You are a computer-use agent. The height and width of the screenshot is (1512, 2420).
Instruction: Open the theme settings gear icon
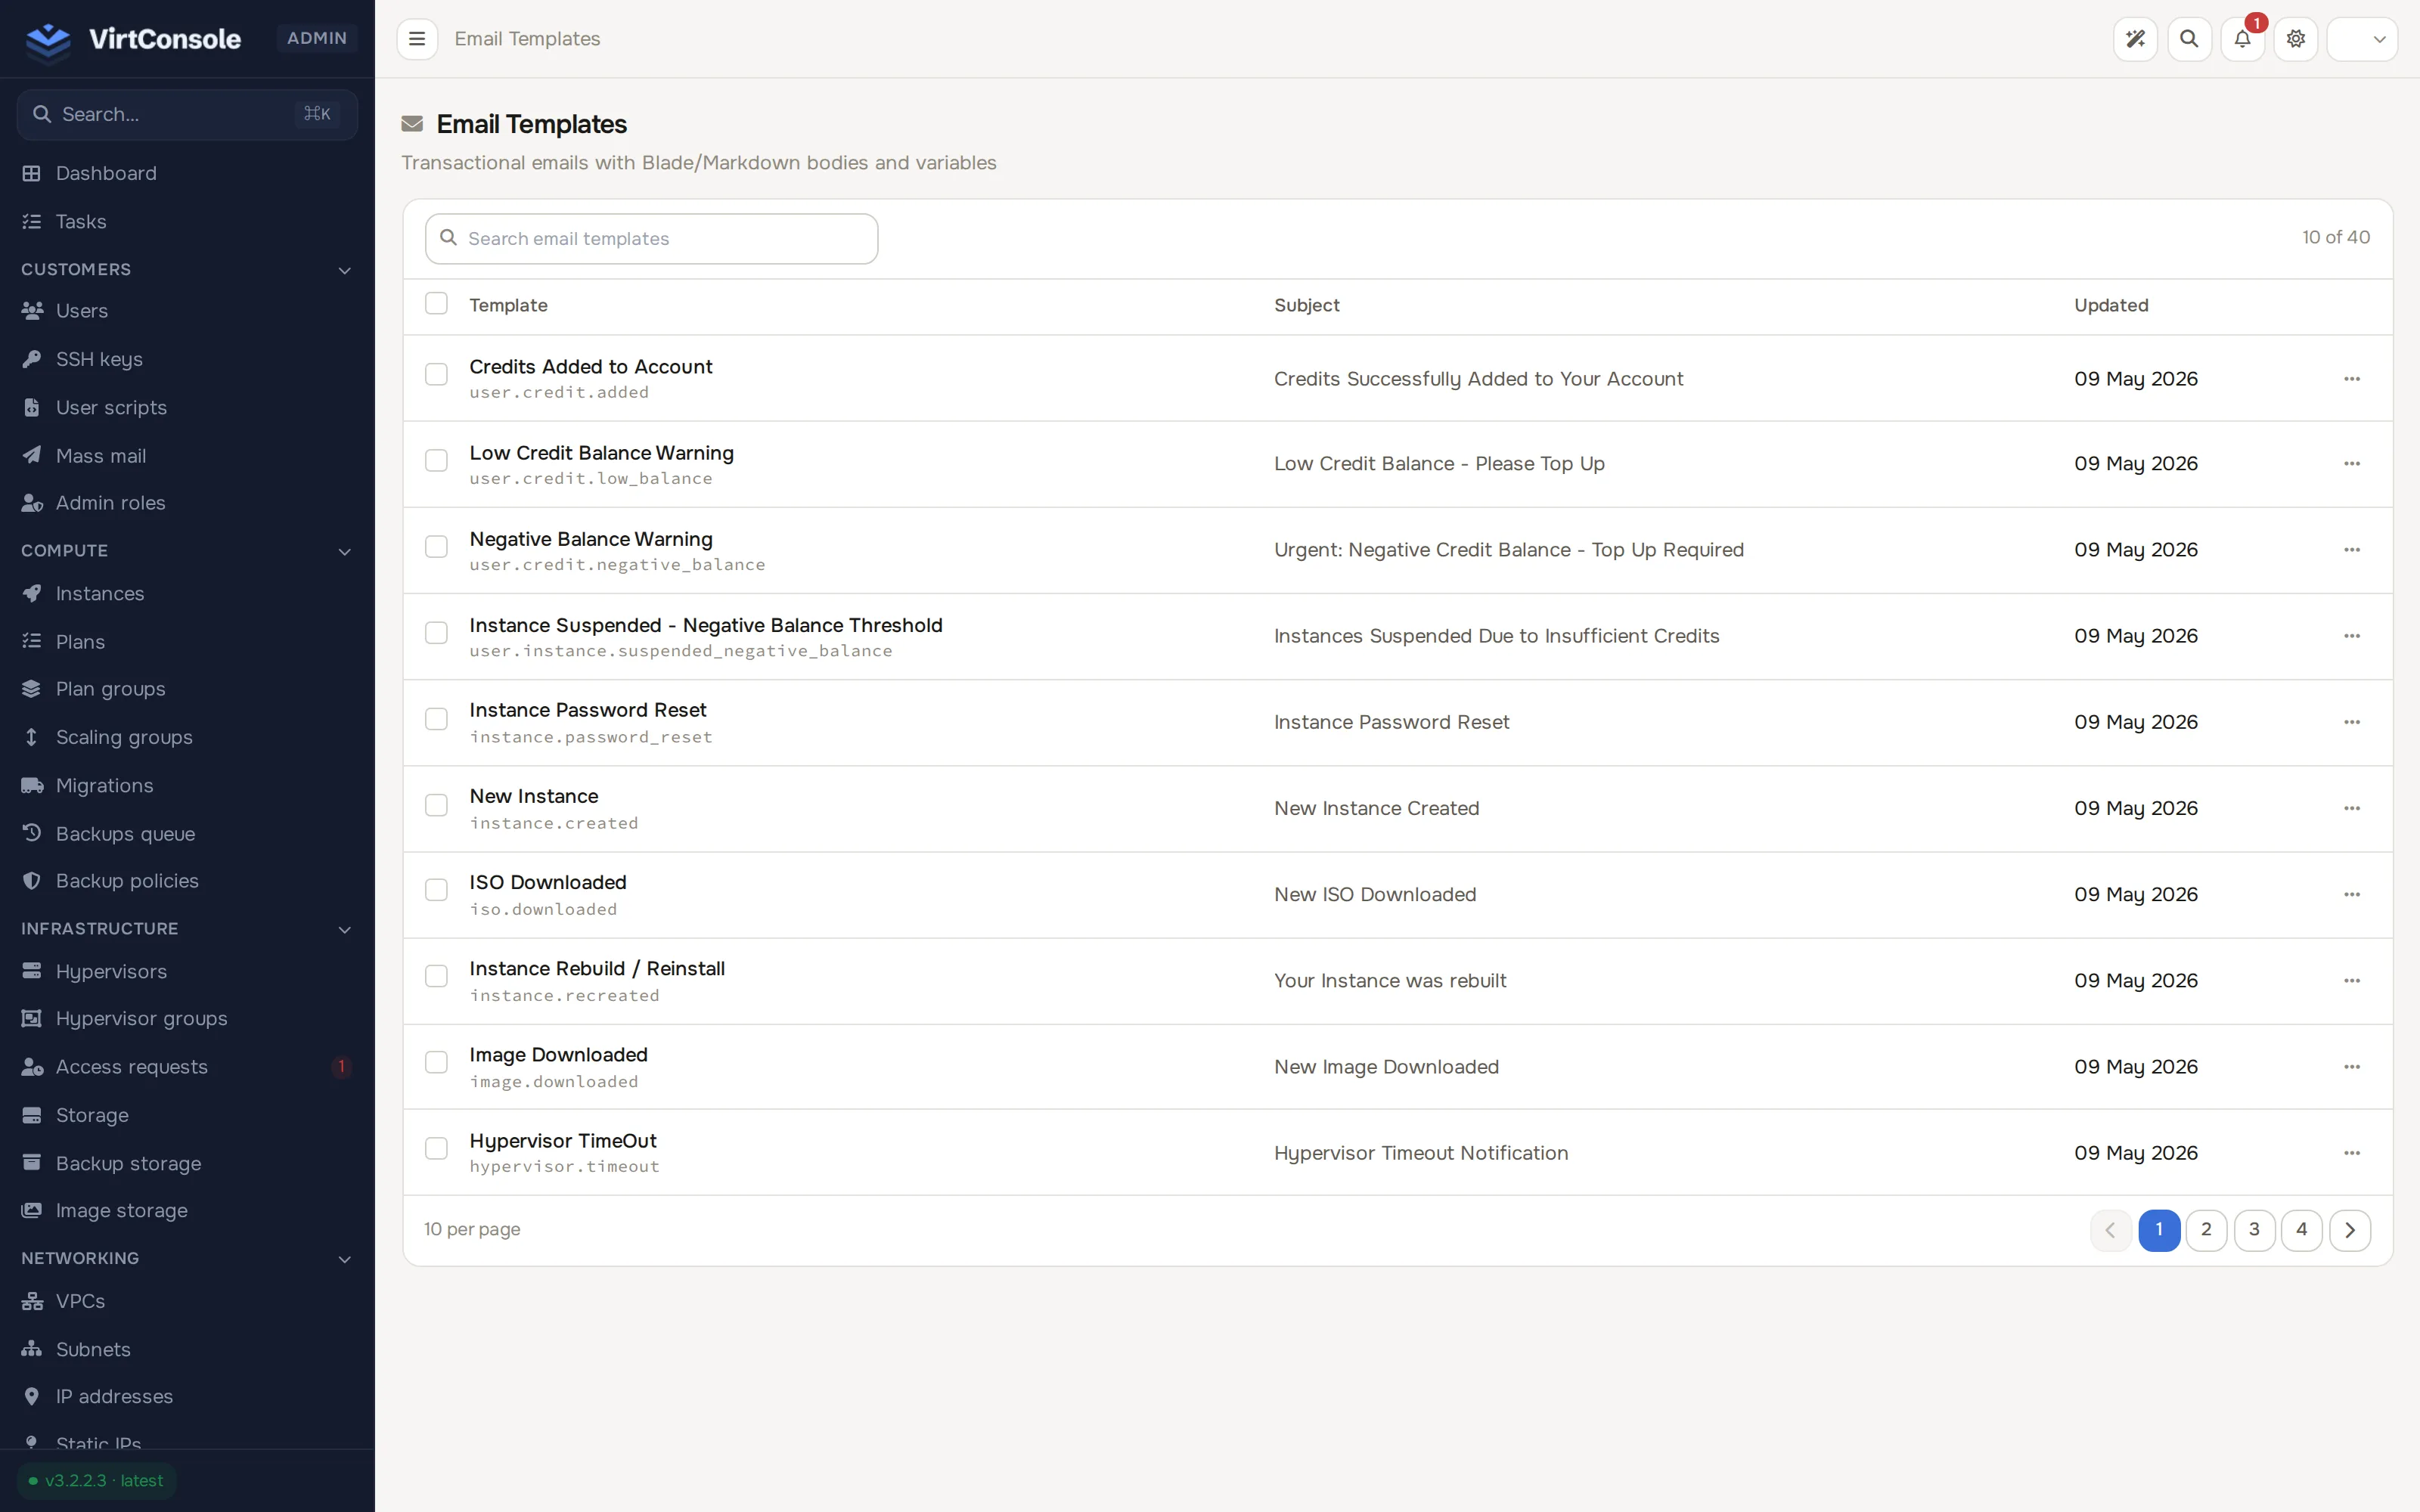[x=2296, y=39]
